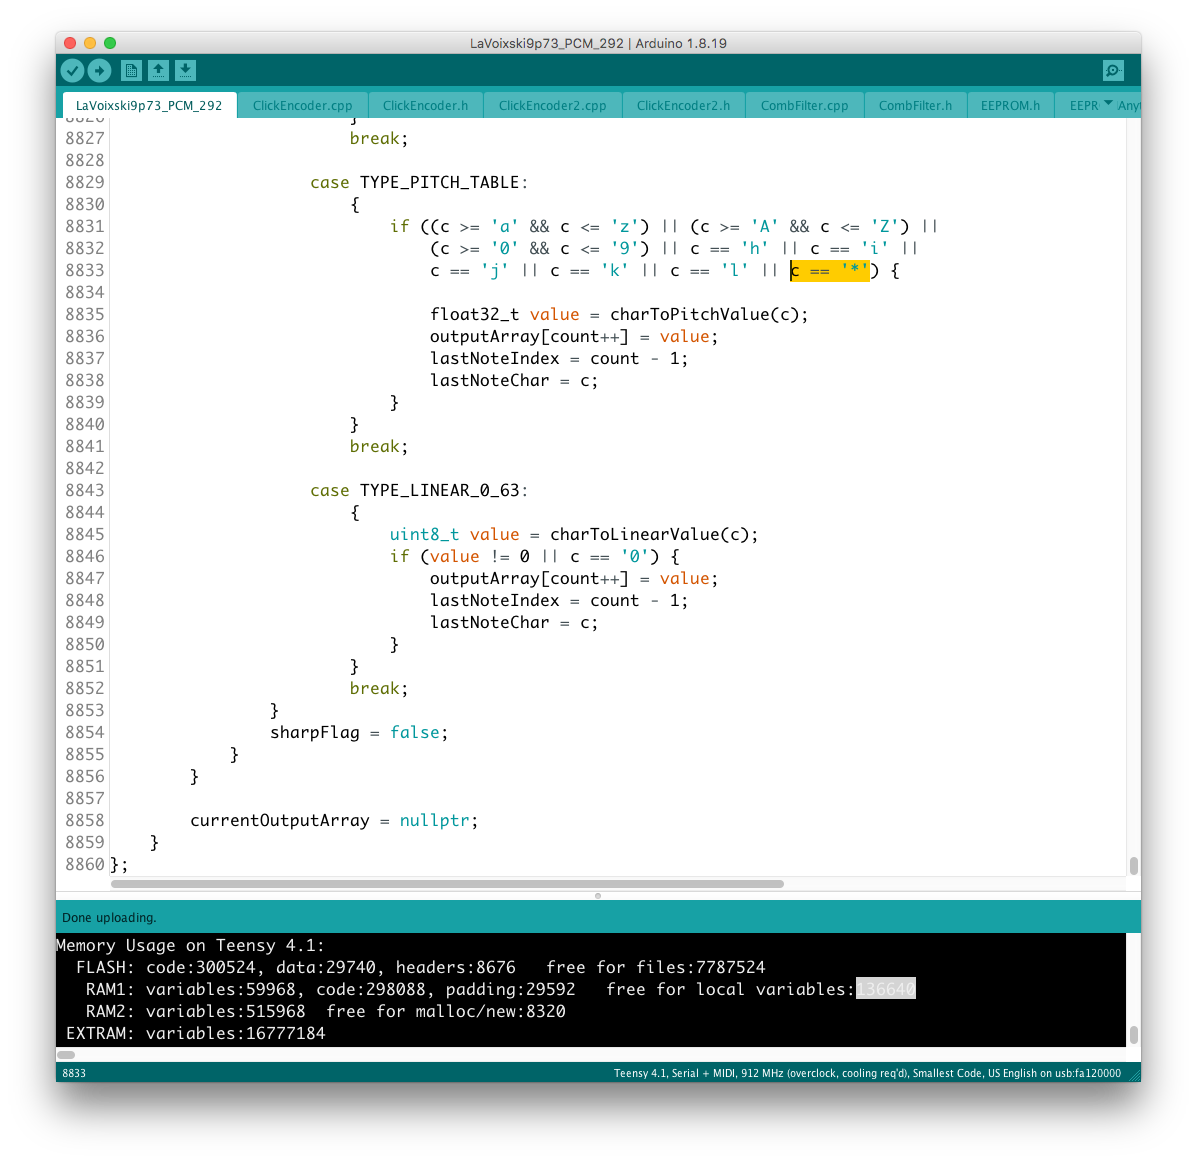1197x1162 pixels.
Task: Open the Serial Monitor magnifier icon
Action: tap(1112, 70)
